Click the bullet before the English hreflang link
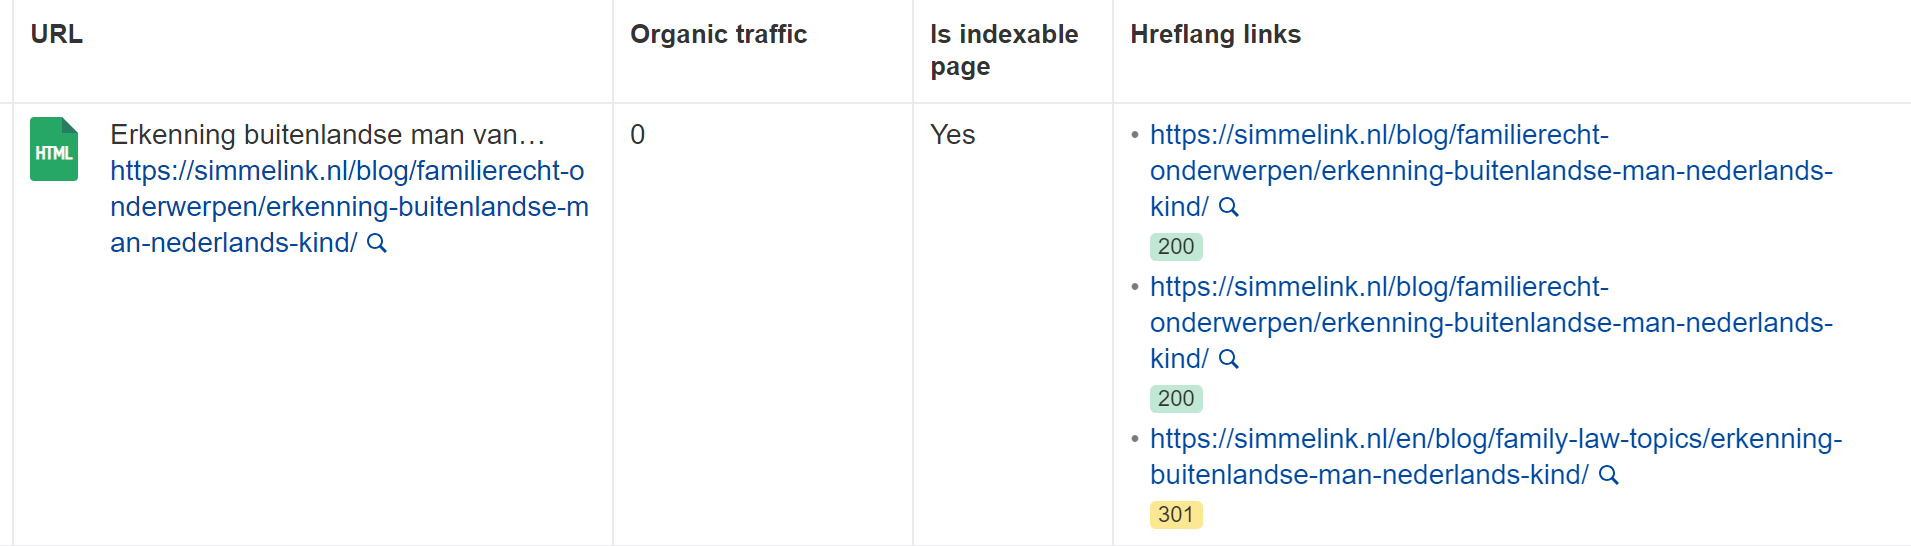Viewport: 1911px width, 546px height. click(x=1135, y=439)
